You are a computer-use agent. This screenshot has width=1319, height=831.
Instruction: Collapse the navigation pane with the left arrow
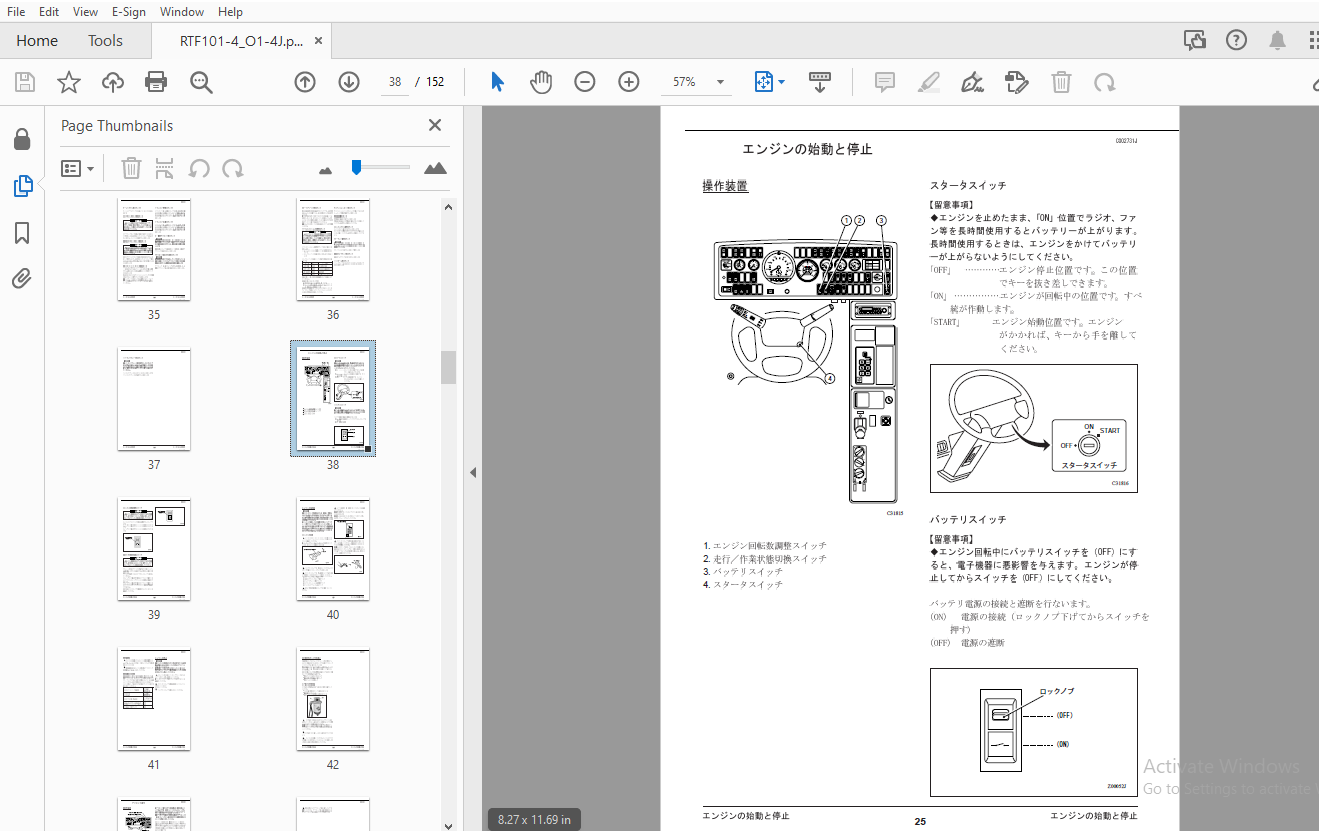pyautogui.click(x=473, y=472)
